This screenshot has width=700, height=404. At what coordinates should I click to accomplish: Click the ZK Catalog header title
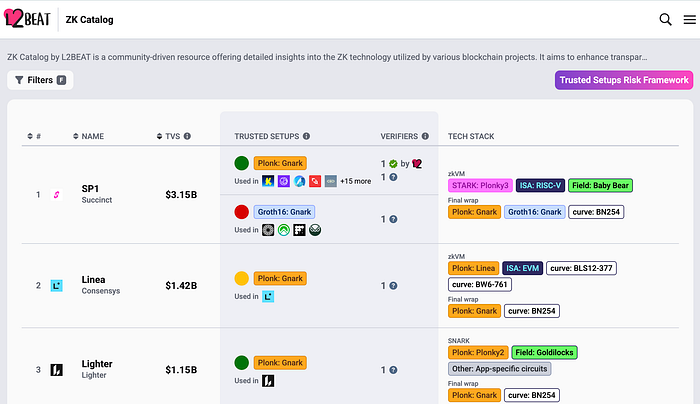click(x=89, y=19)
